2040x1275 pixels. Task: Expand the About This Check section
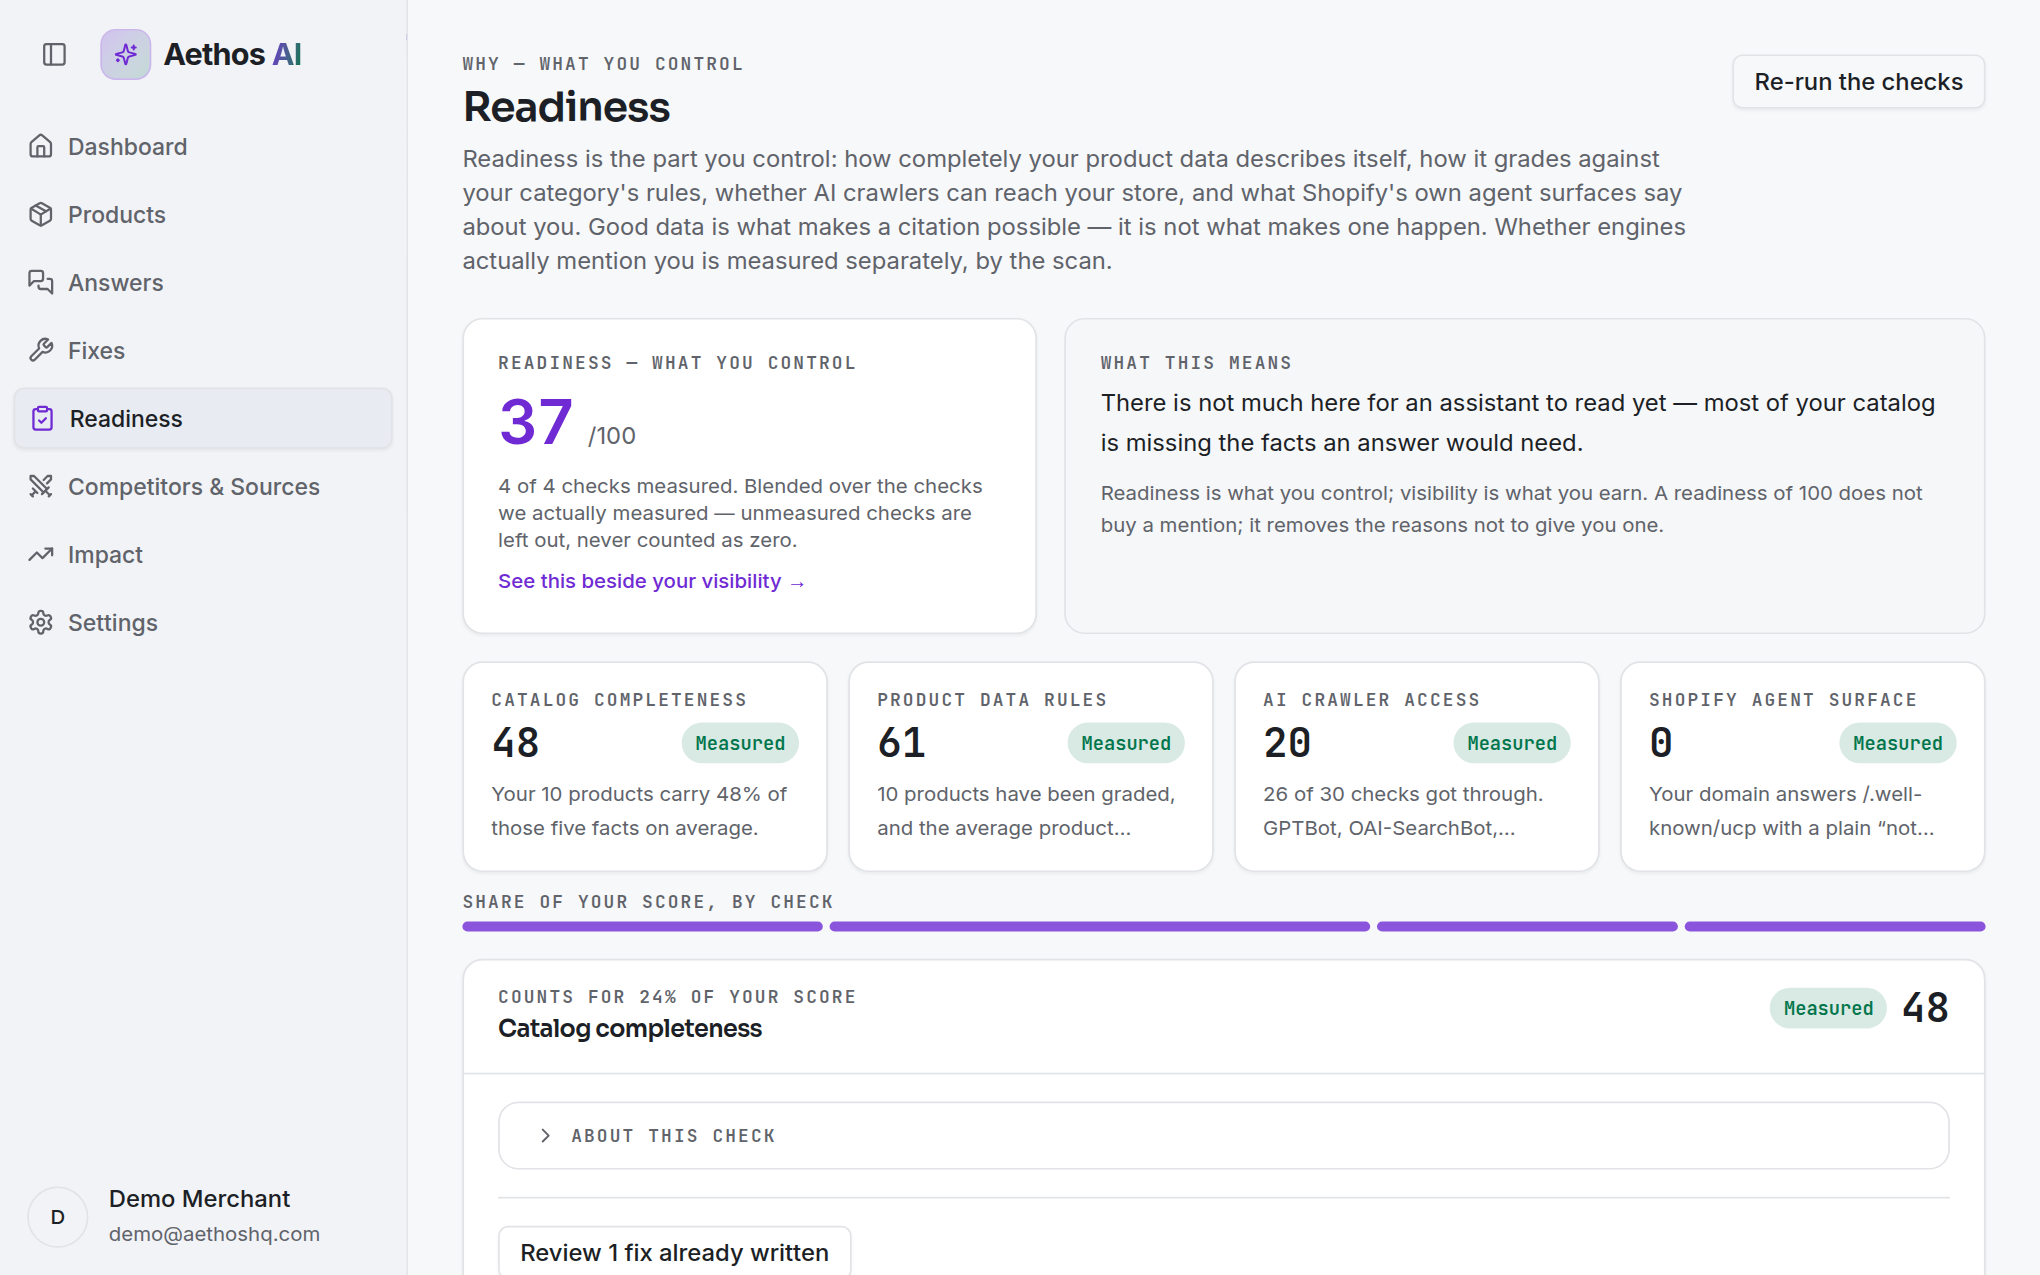pyautogui.click(x=1223, y=1135)
